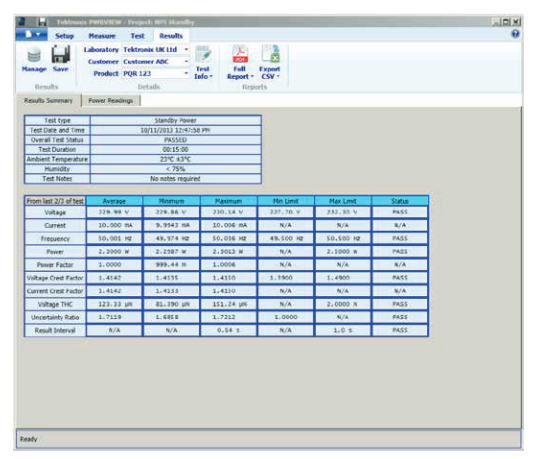The image size is (538, 459).
Task: Select the Frequency row label
Action: pyautogui.click(x=55, y=238)
